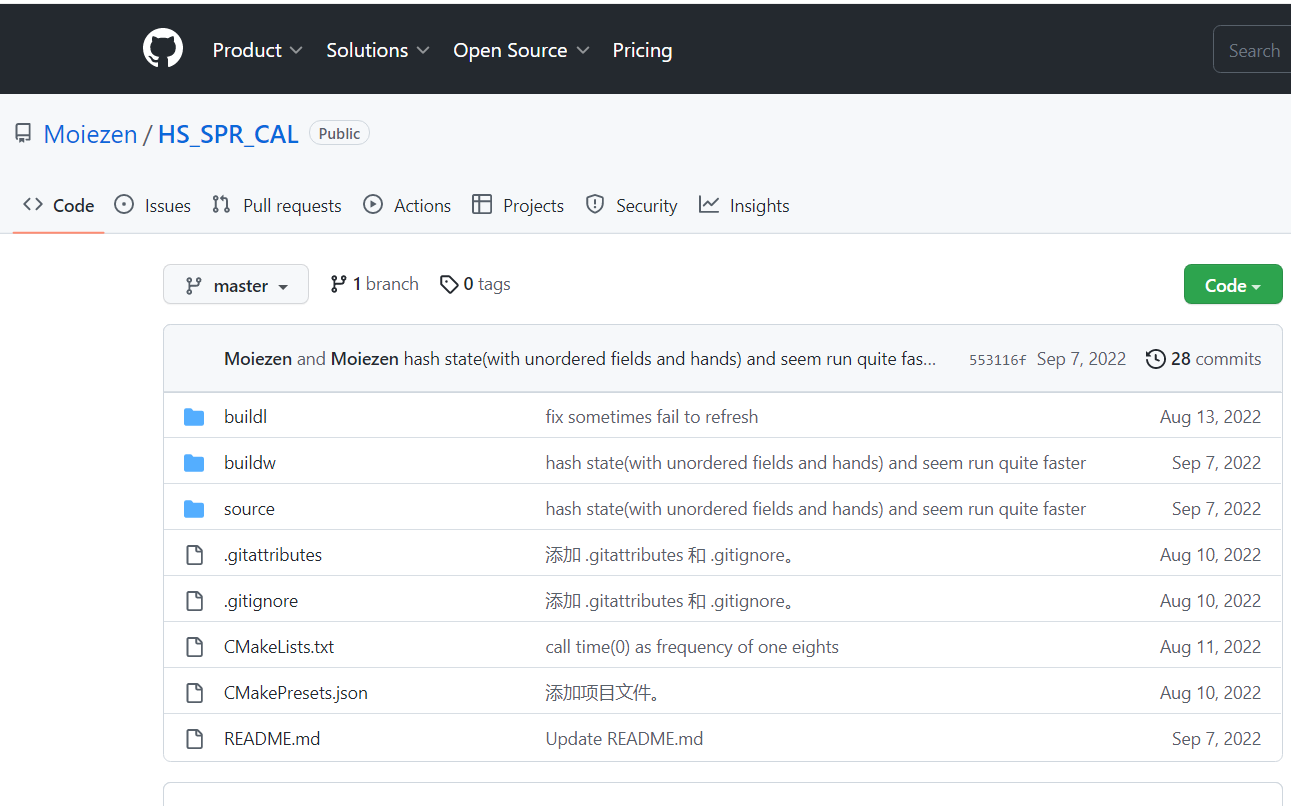Open the buildw folder

pos(250,463)
